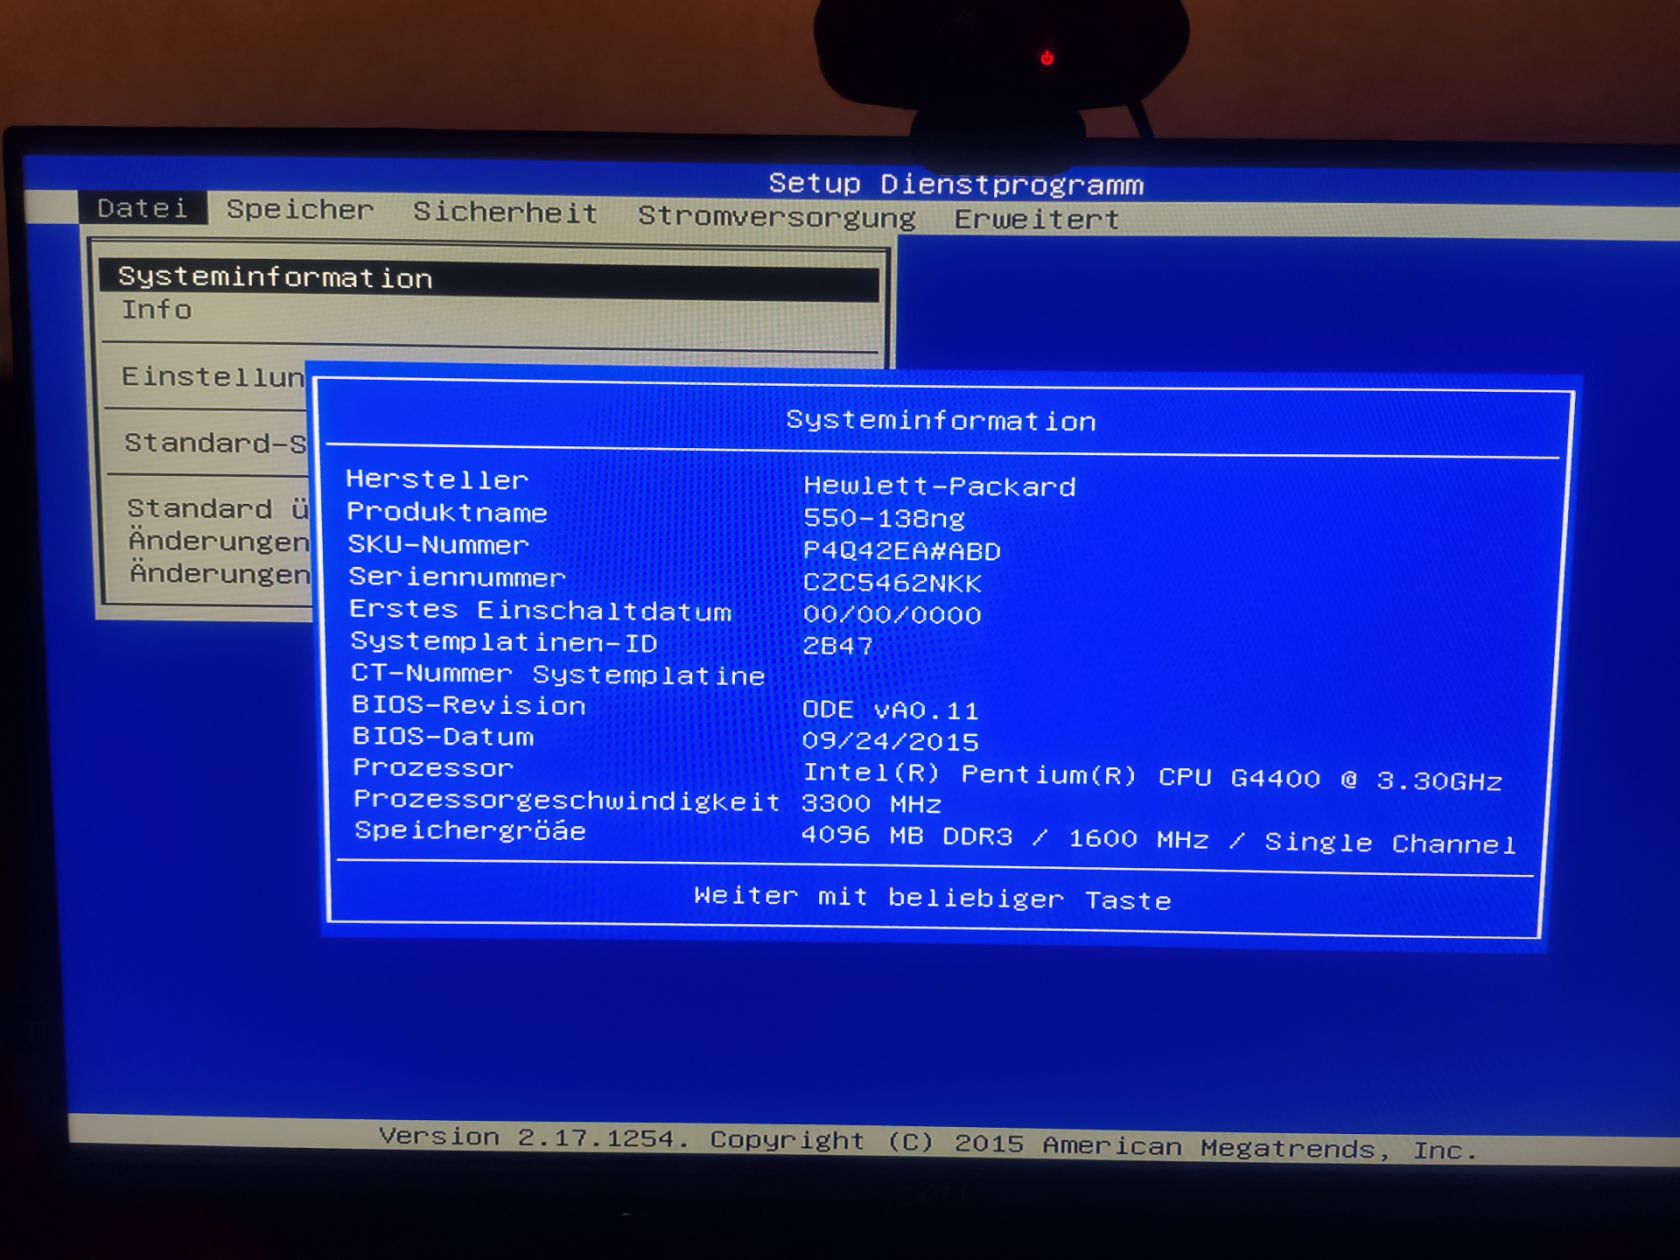Click the 3300 MHz speed value

click(871, 803)
